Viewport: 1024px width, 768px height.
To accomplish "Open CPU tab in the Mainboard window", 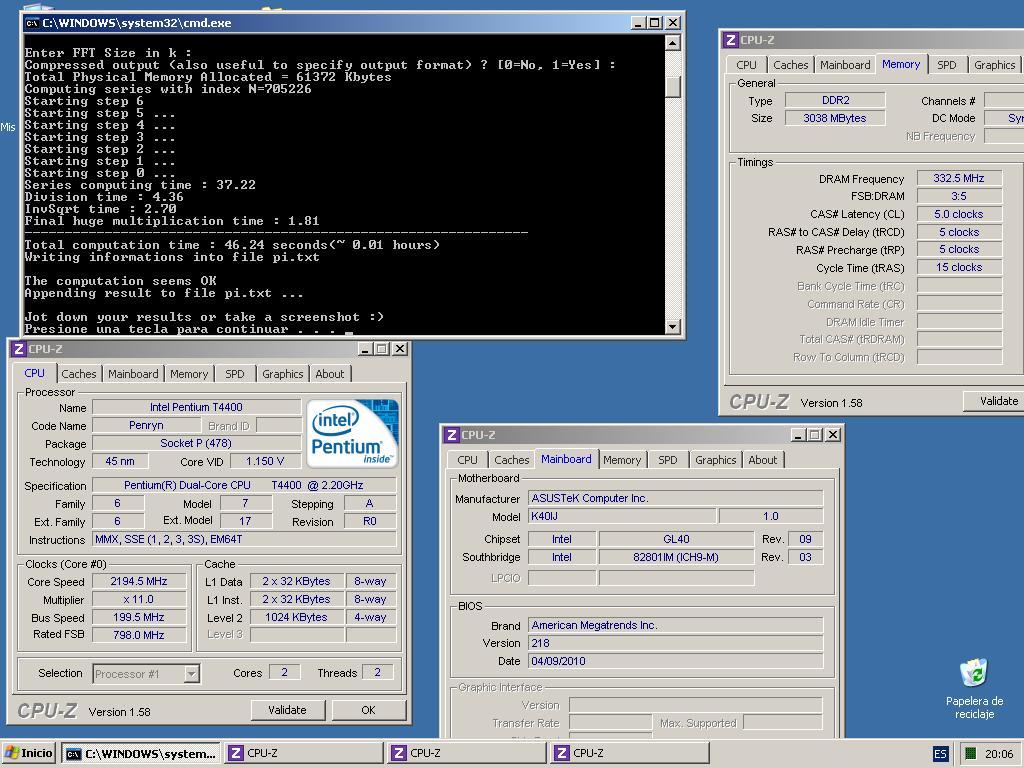I will click(468, 460).
